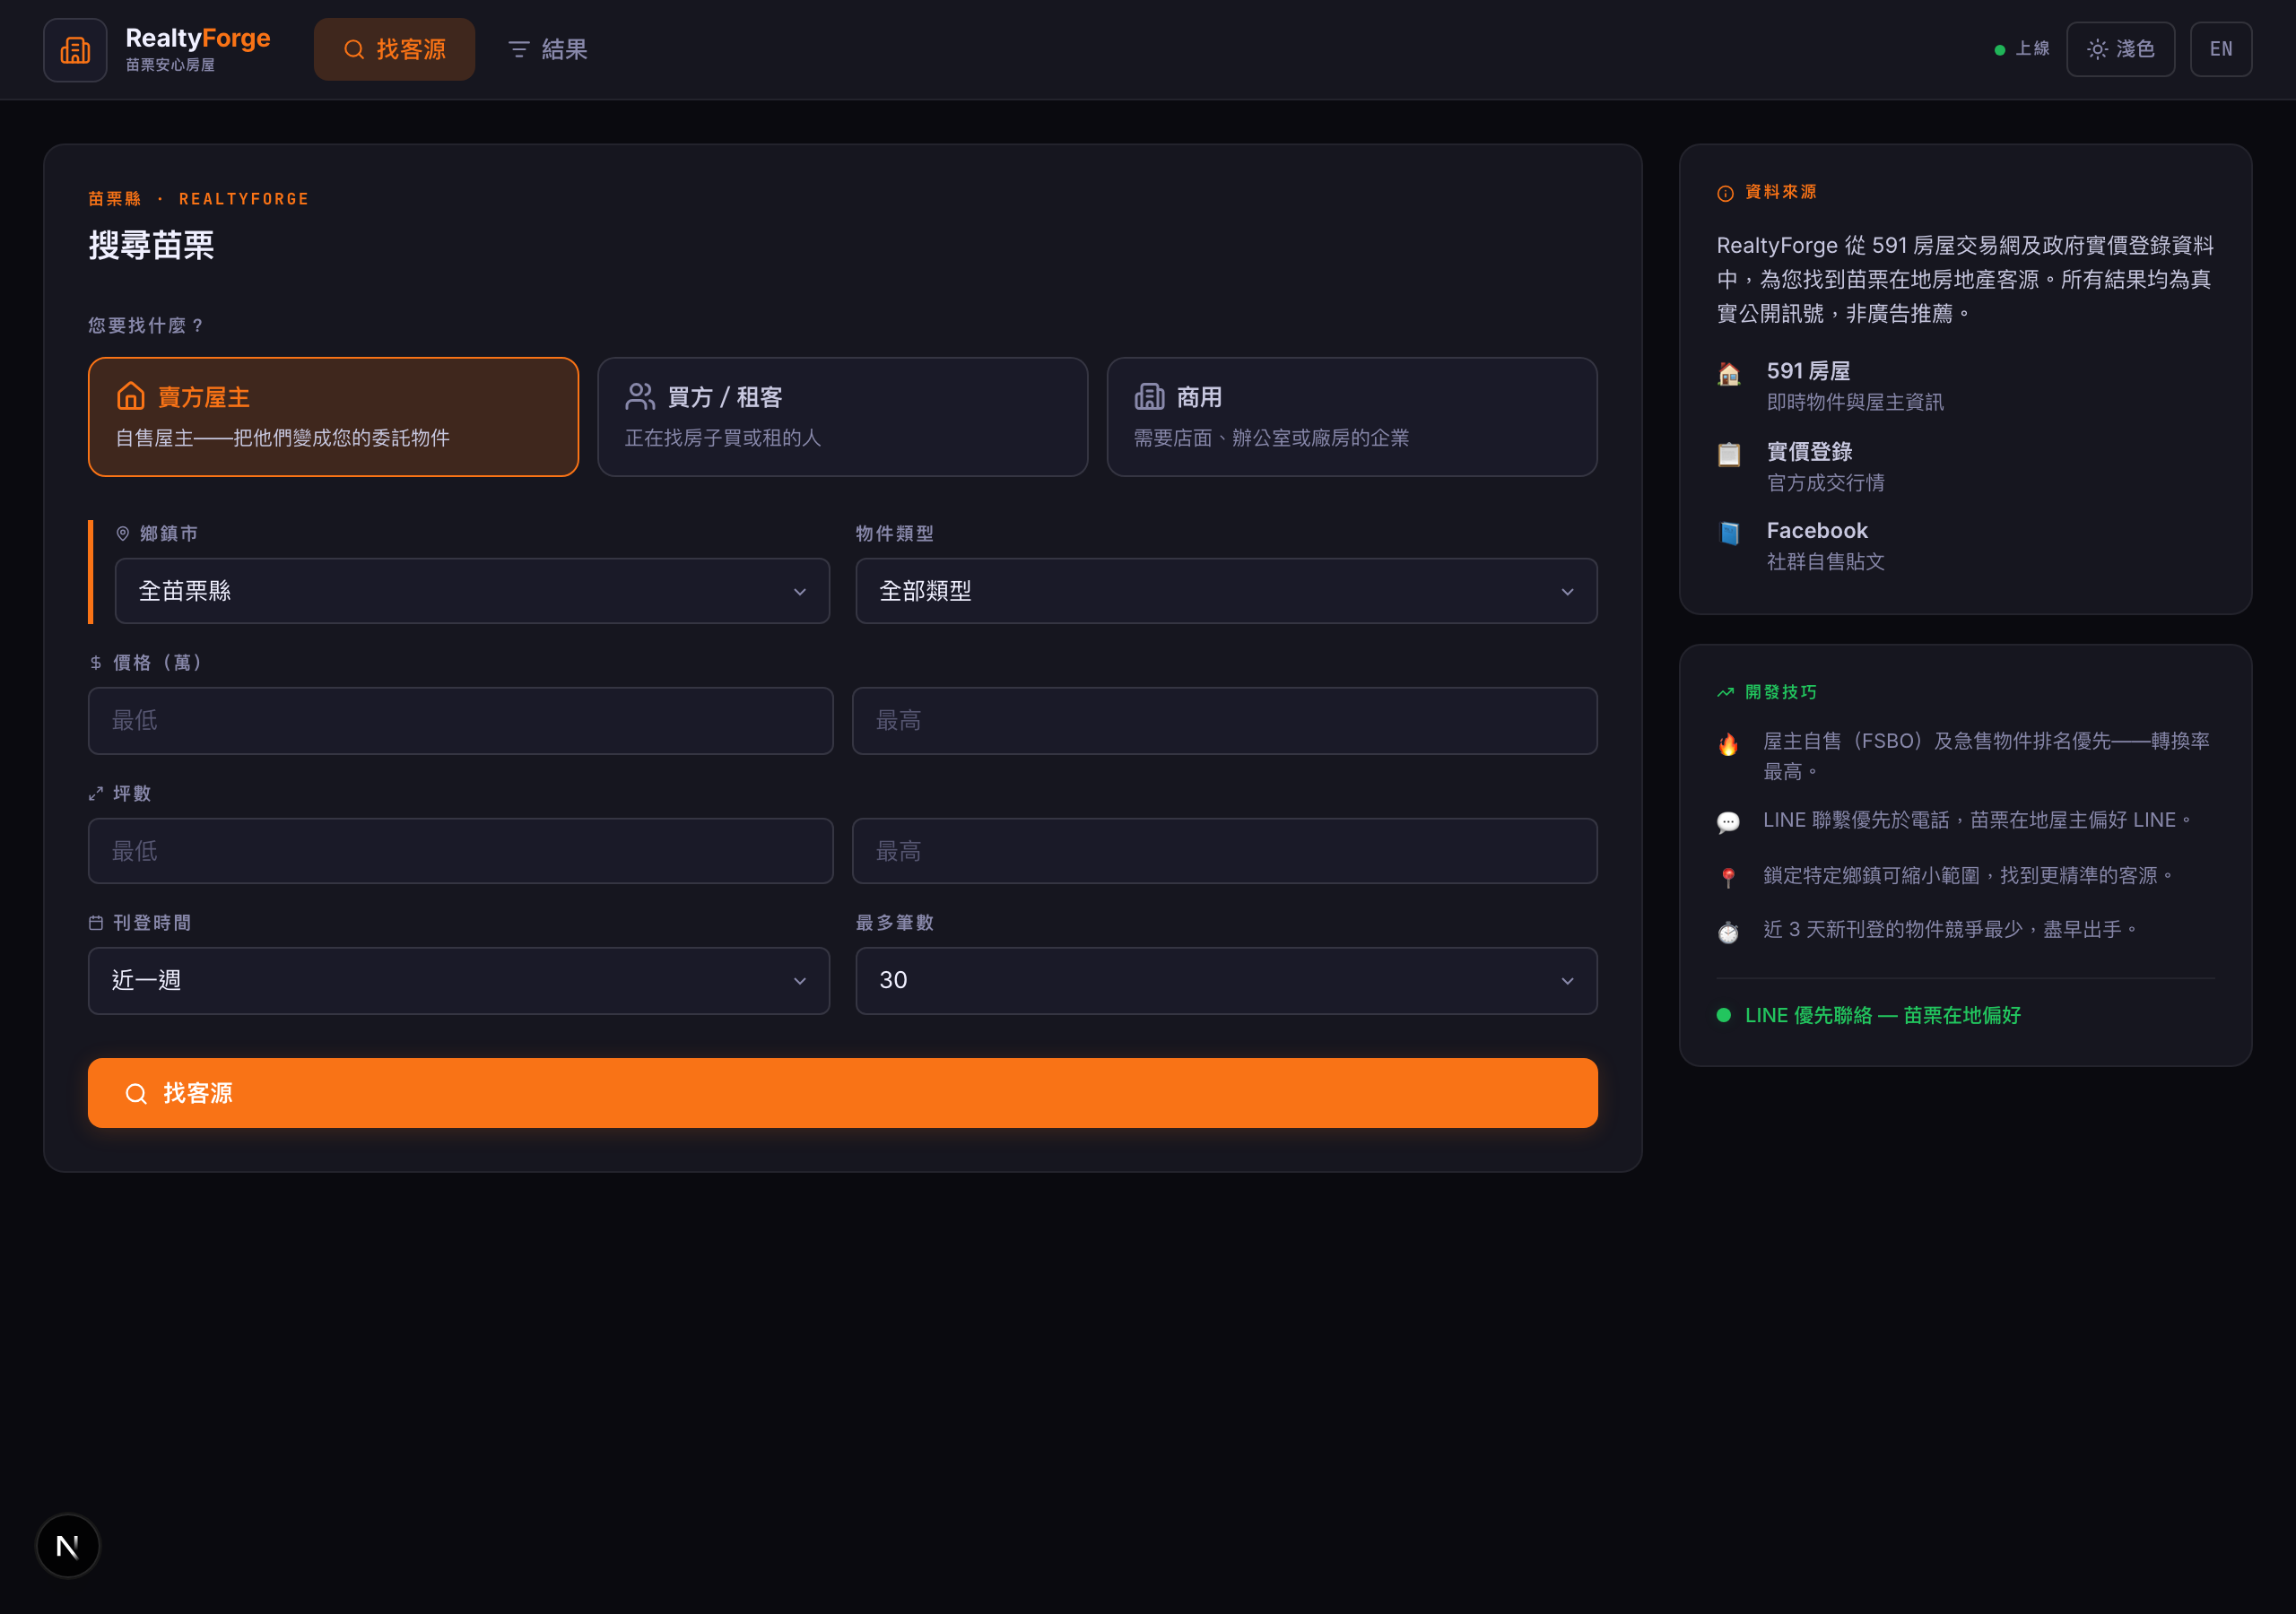Click the 上線 status text
Screen dimensions: 2296x1614
(x=2032, y=49)
